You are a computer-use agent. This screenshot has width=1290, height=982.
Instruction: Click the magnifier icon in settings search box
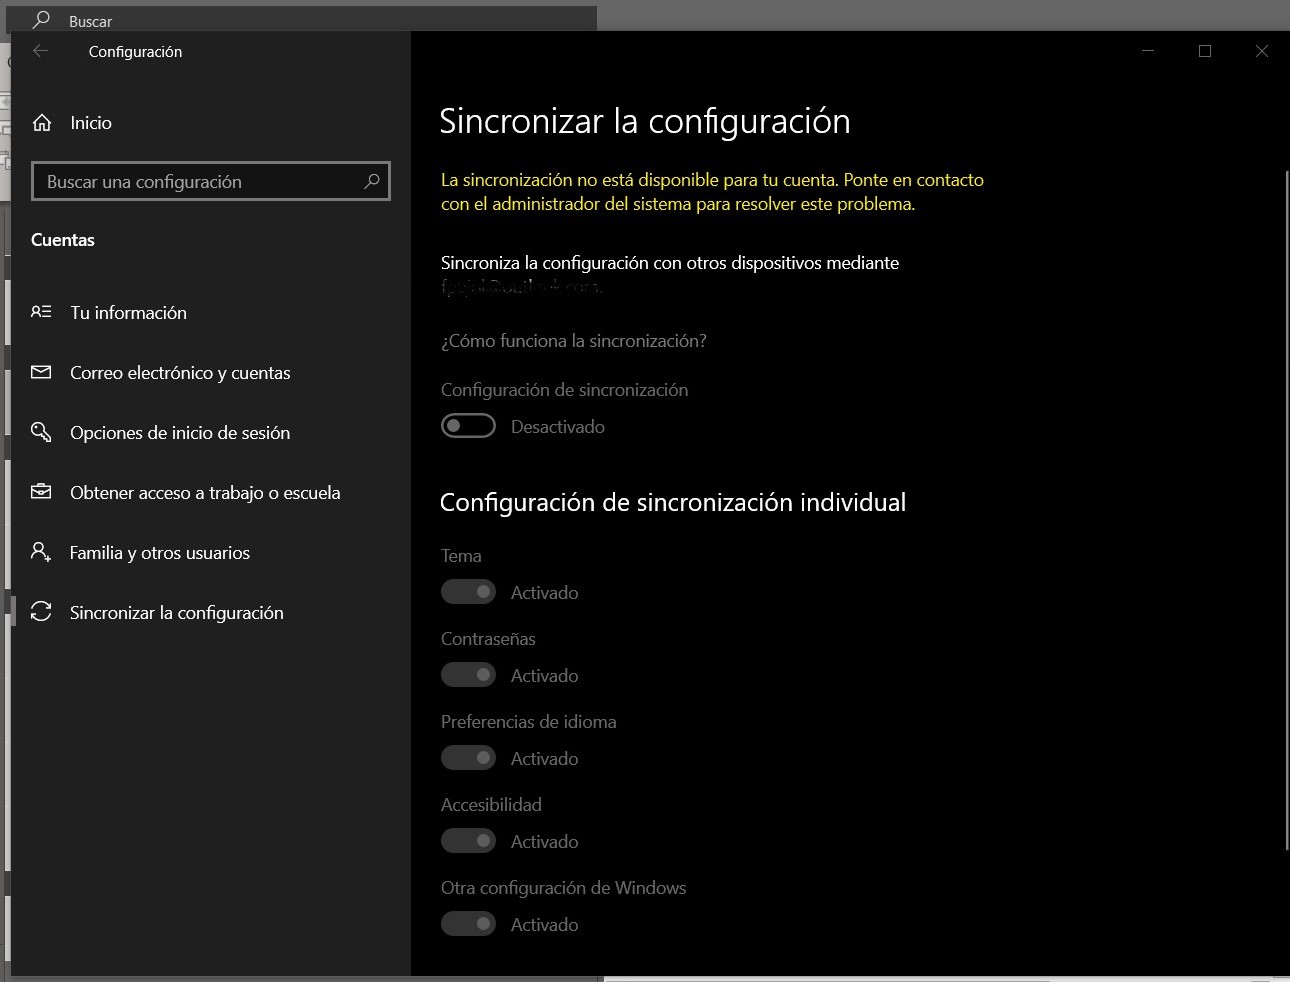372,181
